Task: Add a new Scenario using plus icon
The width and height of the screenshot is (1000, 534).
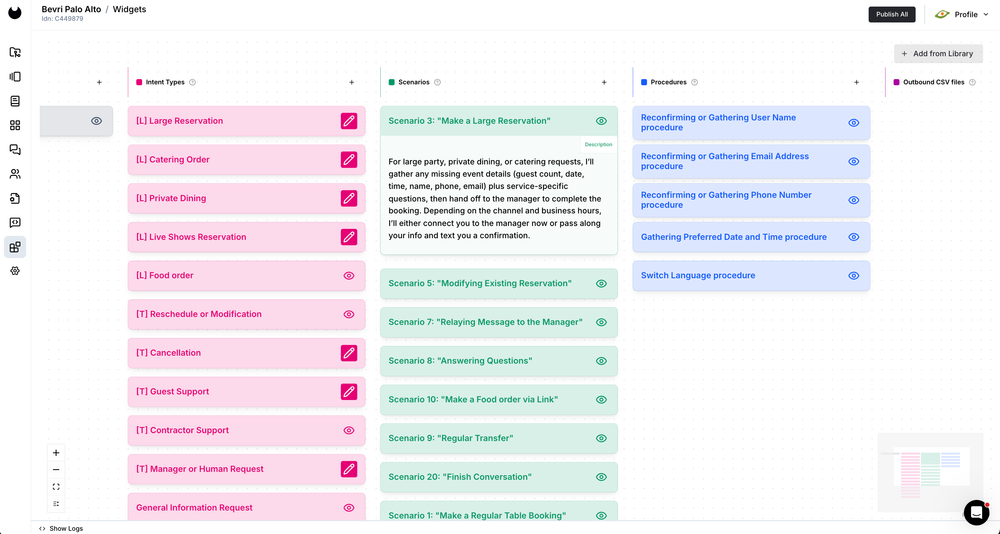Action: click(x=604, y=82)
